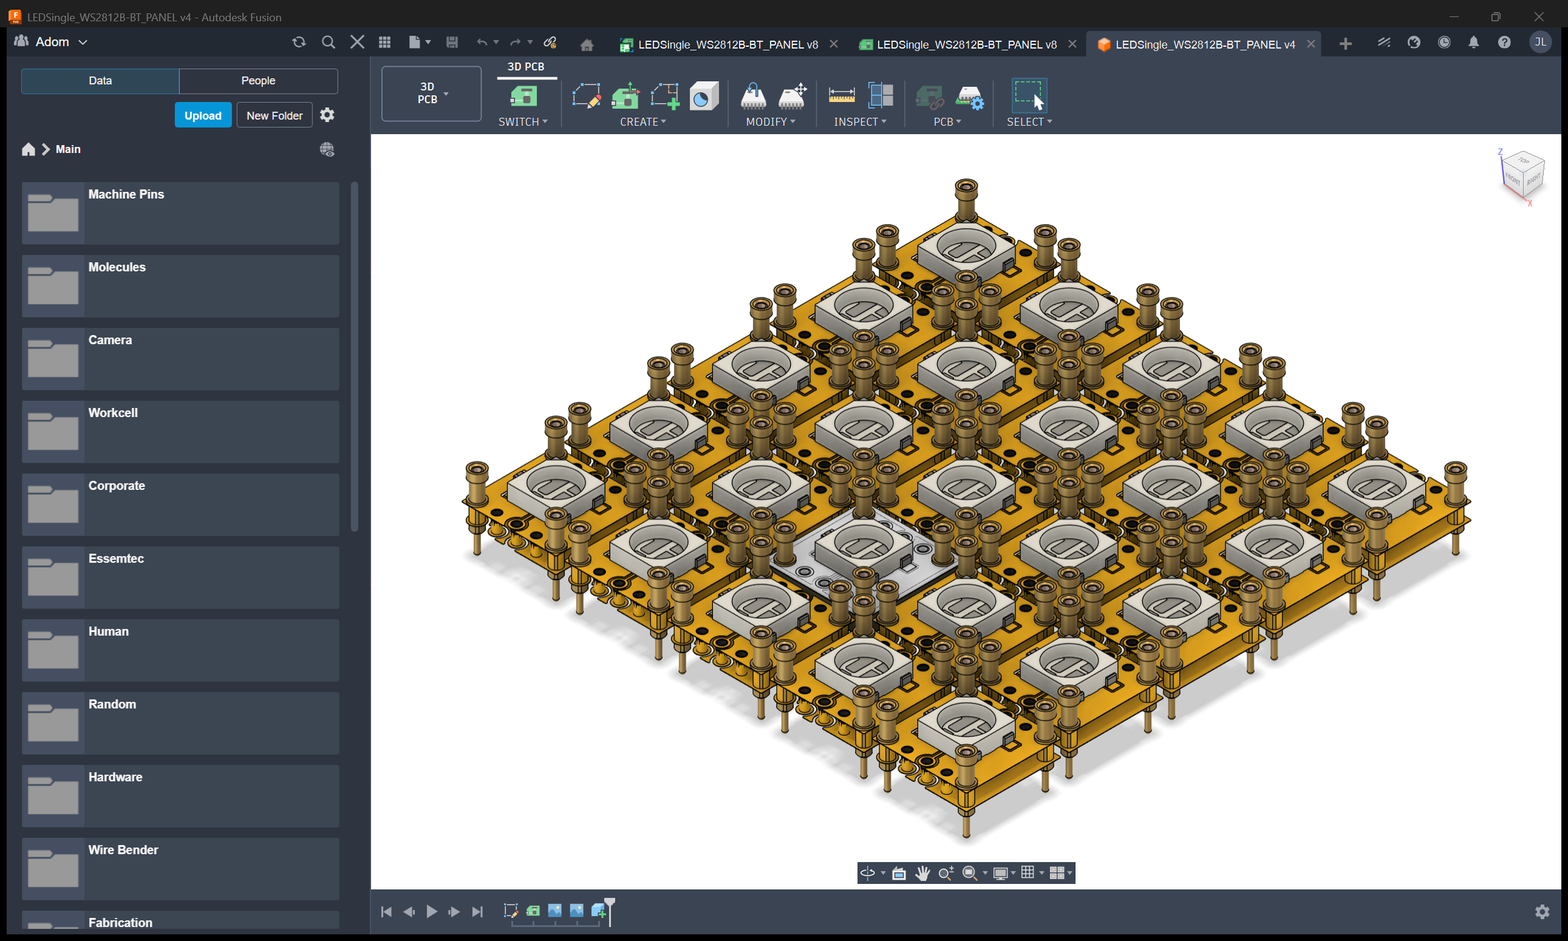Open the 3D PCB workspace dropdown
Viewport: 1568px width, 941px height.
(x=431, y=93)
